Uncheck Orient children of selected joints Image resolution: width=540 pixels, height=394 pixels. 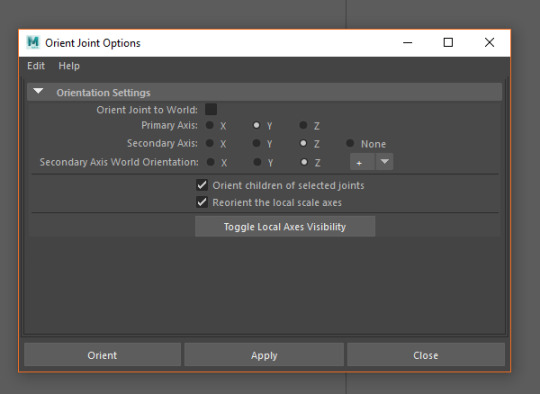point(202,185)
